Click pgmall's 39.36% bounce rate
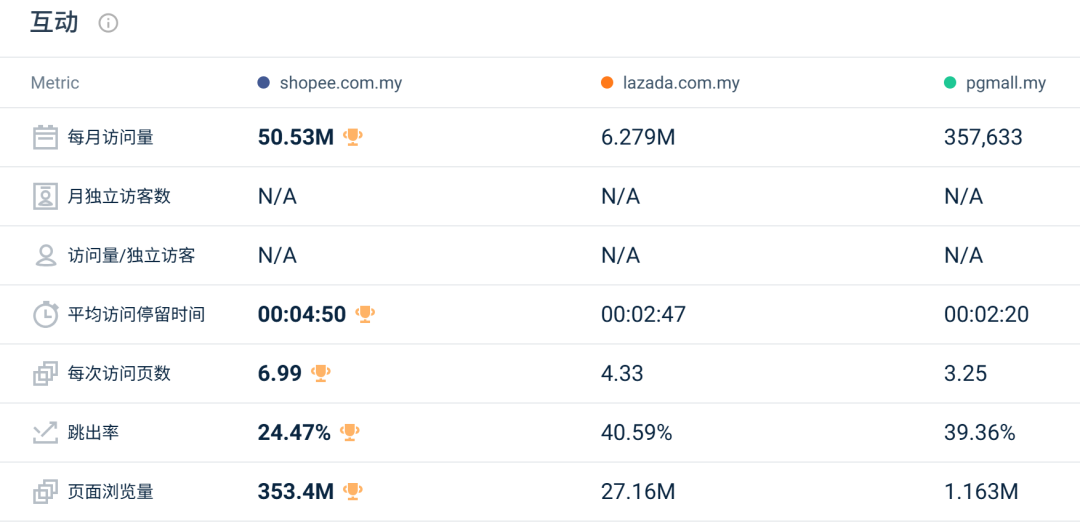 pos(979,433)
